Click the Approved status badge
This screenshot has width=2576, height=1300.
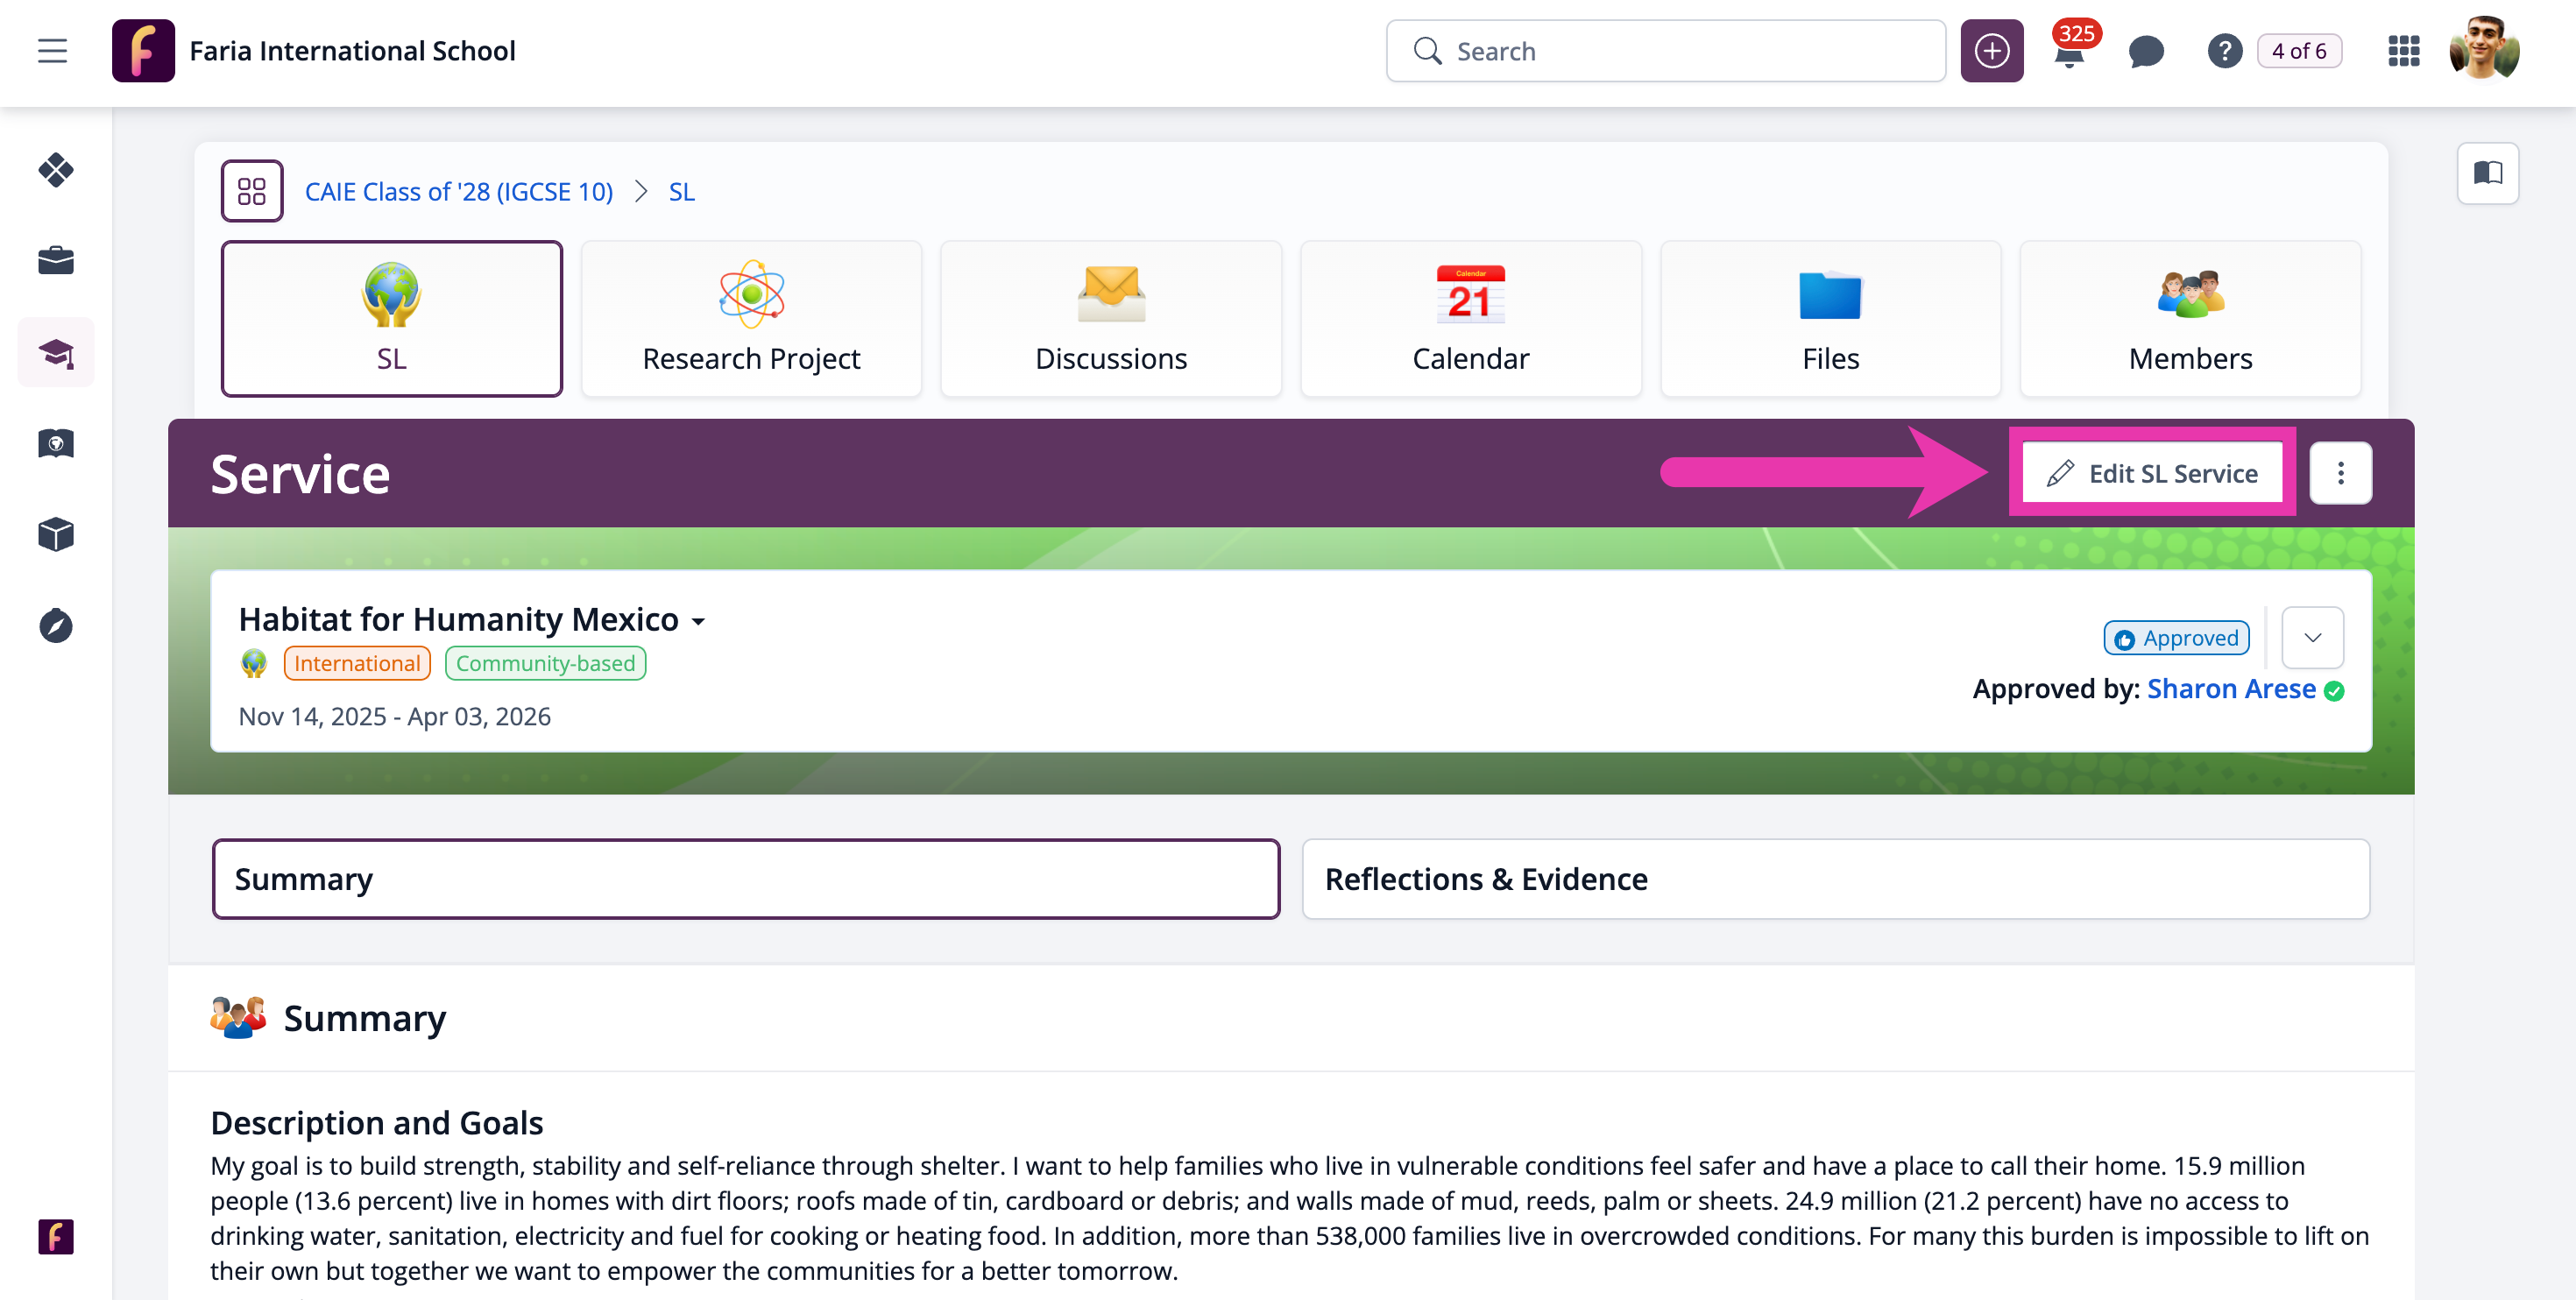(x=2176, y=638)
